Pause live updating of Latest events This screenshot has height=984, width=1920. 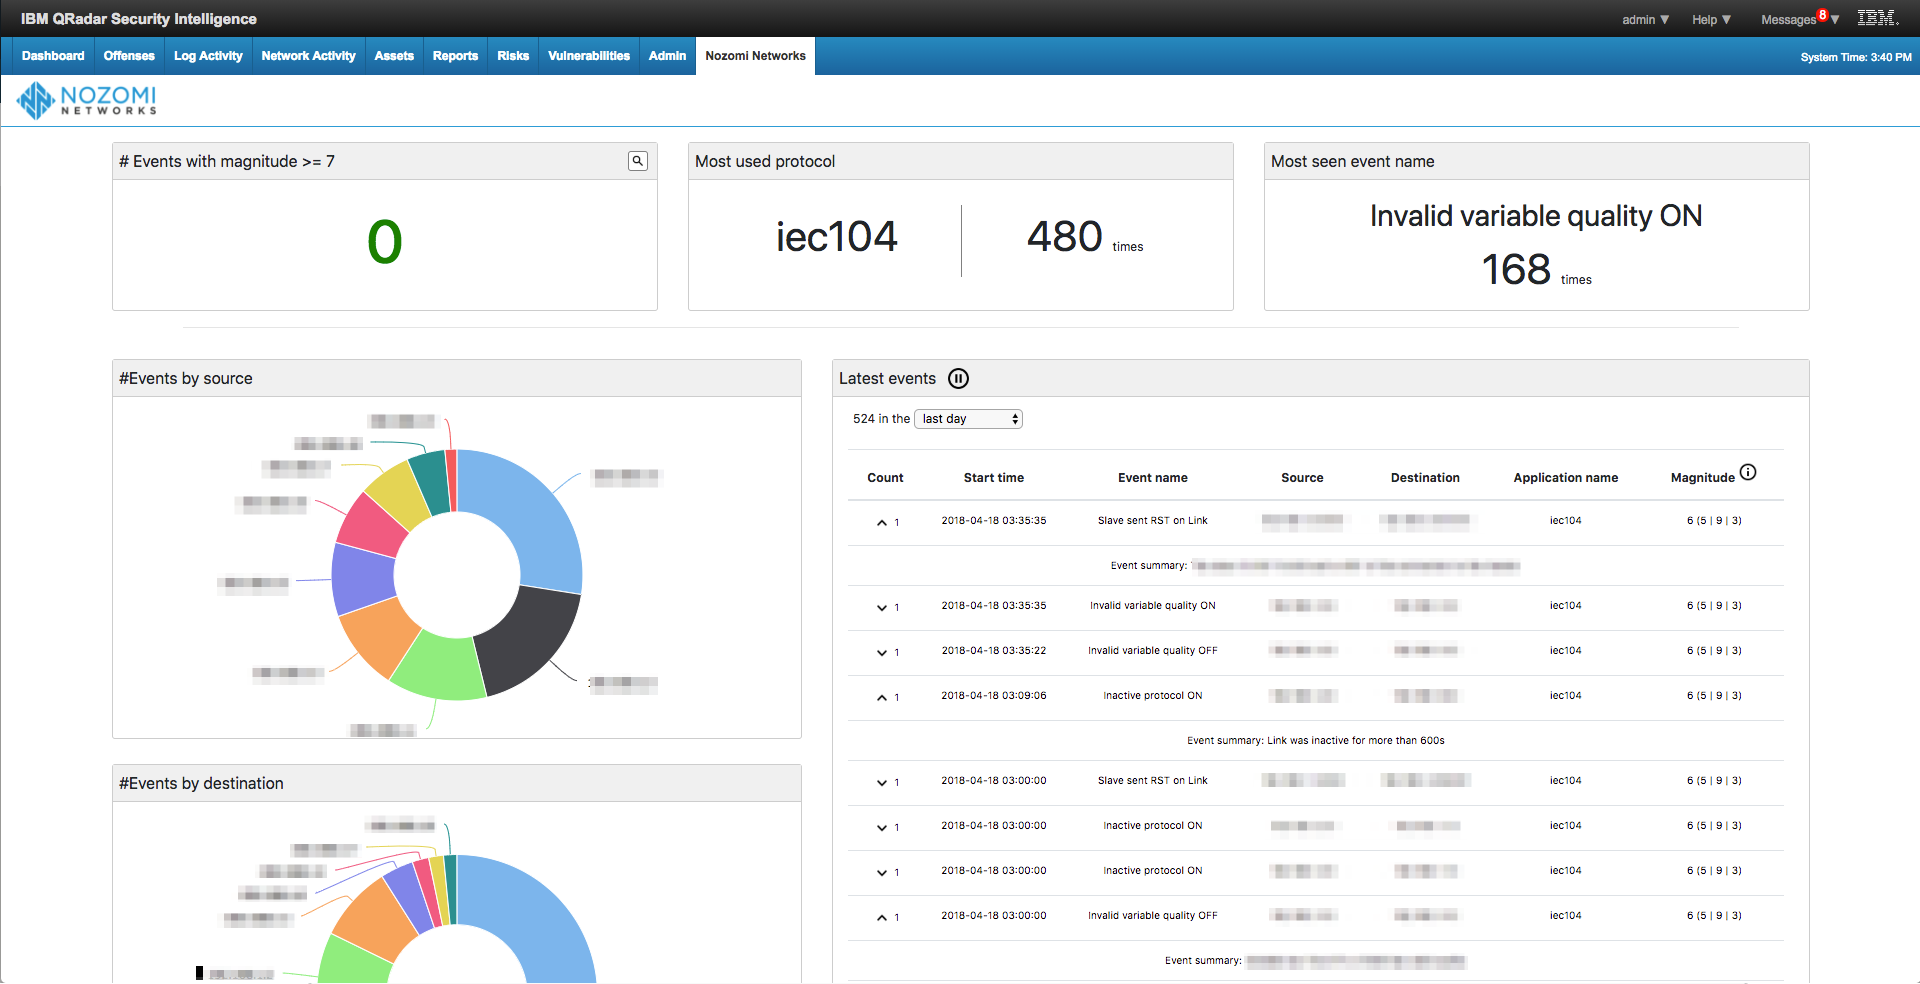click(959, 378)
